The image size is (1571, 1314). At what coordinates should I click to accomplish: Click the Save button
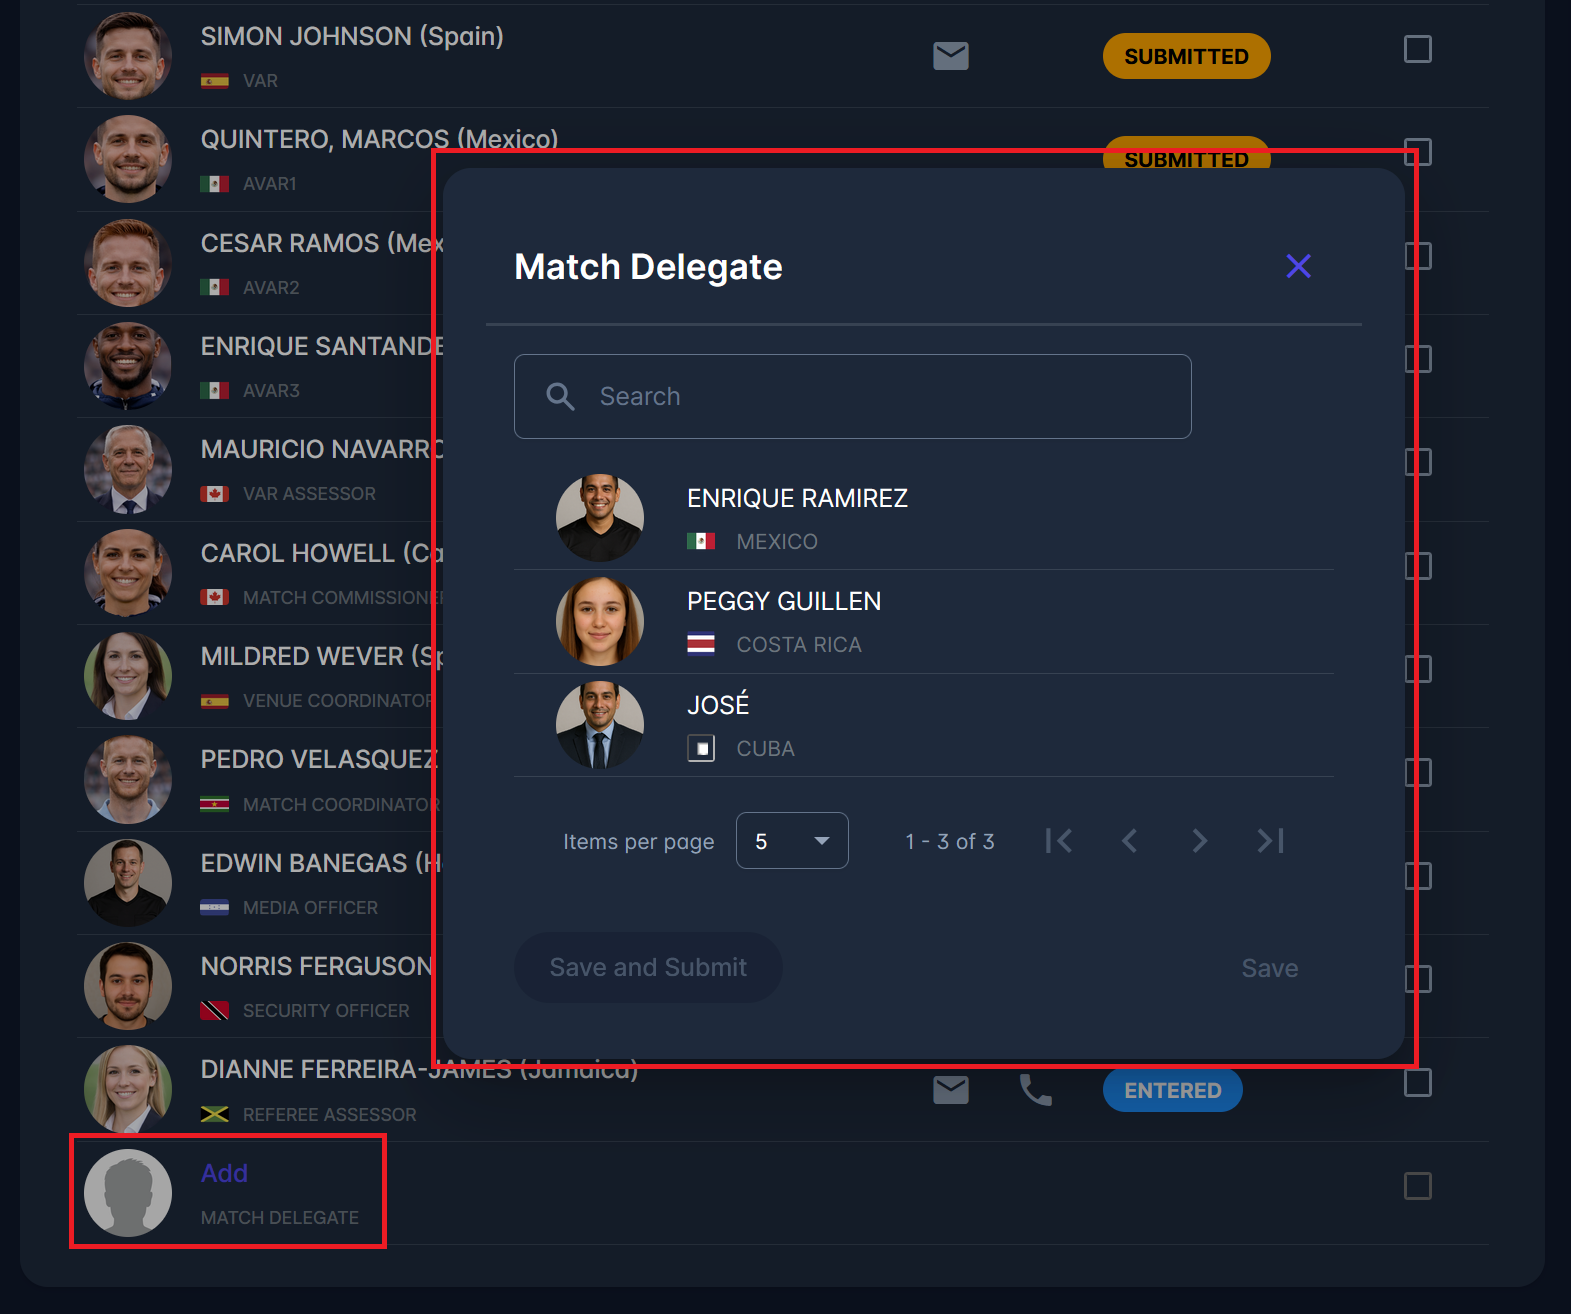tap(1269, 968)
